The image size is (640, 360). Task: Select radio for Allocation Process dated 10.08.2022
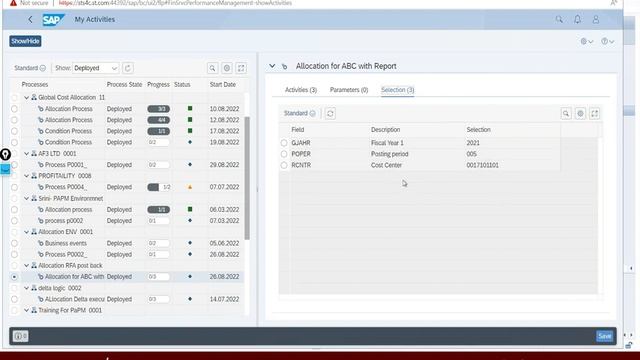click(x=14, y=109)
